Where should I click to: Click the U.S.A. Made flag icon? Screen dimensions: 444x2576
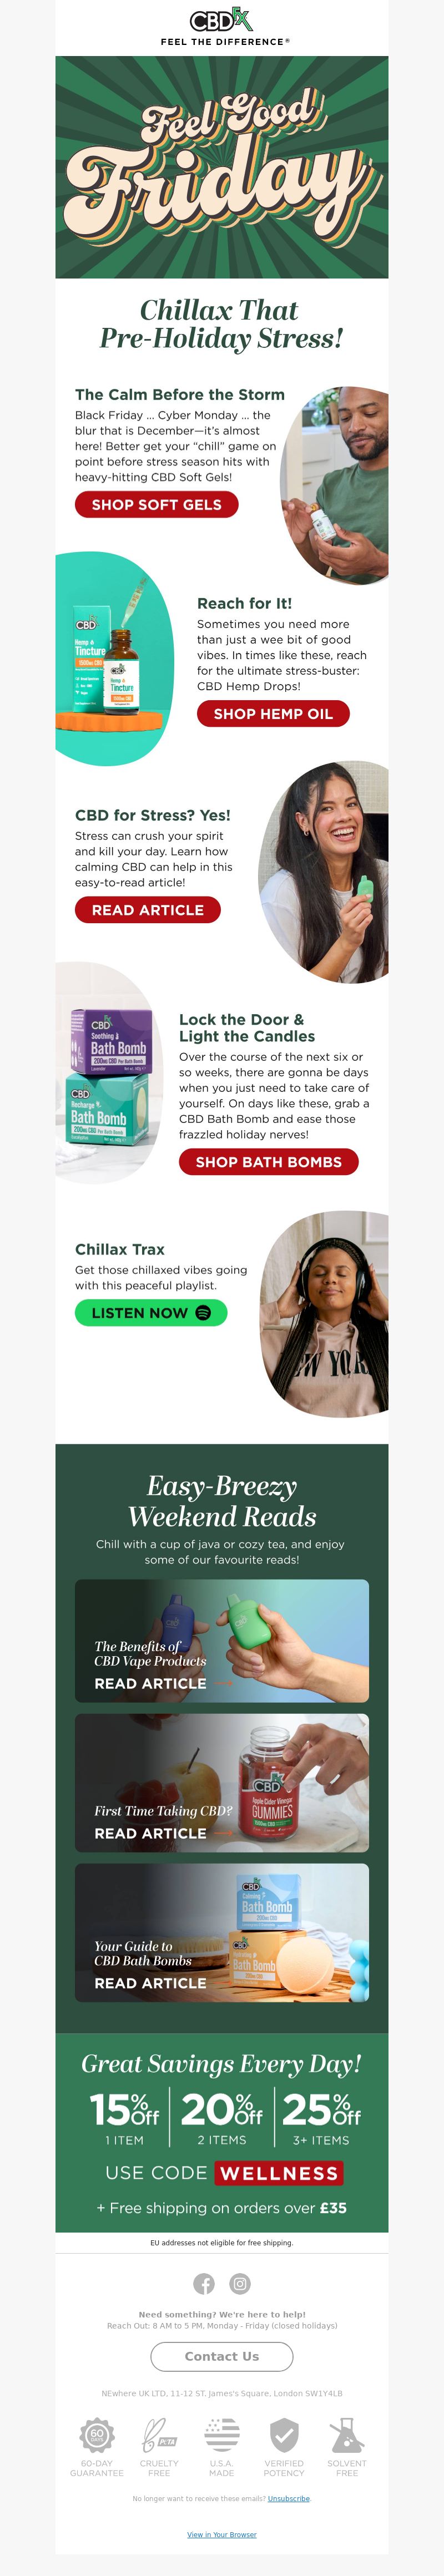(222, 2433)
